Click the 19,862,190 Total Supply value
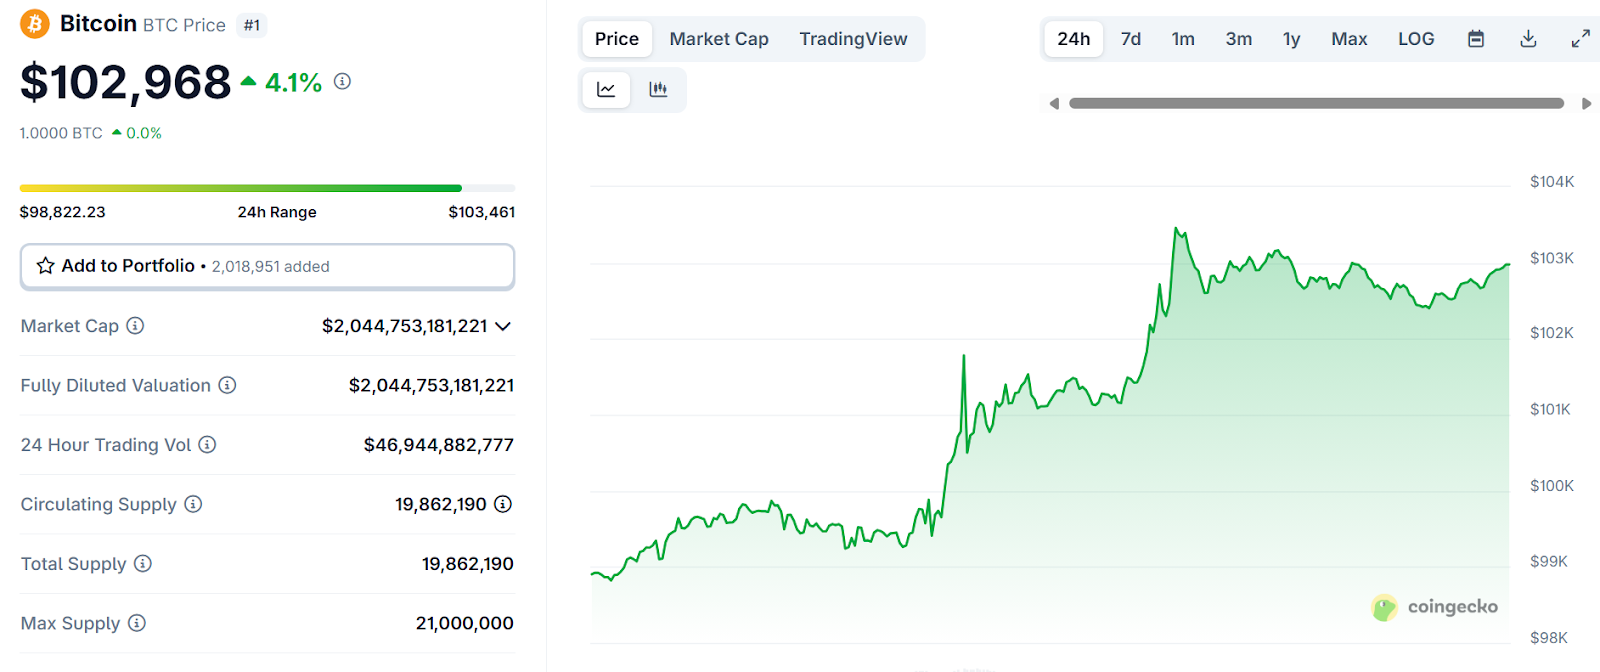Viewport: 1600px width, 672px height. [x=468, y=564]
